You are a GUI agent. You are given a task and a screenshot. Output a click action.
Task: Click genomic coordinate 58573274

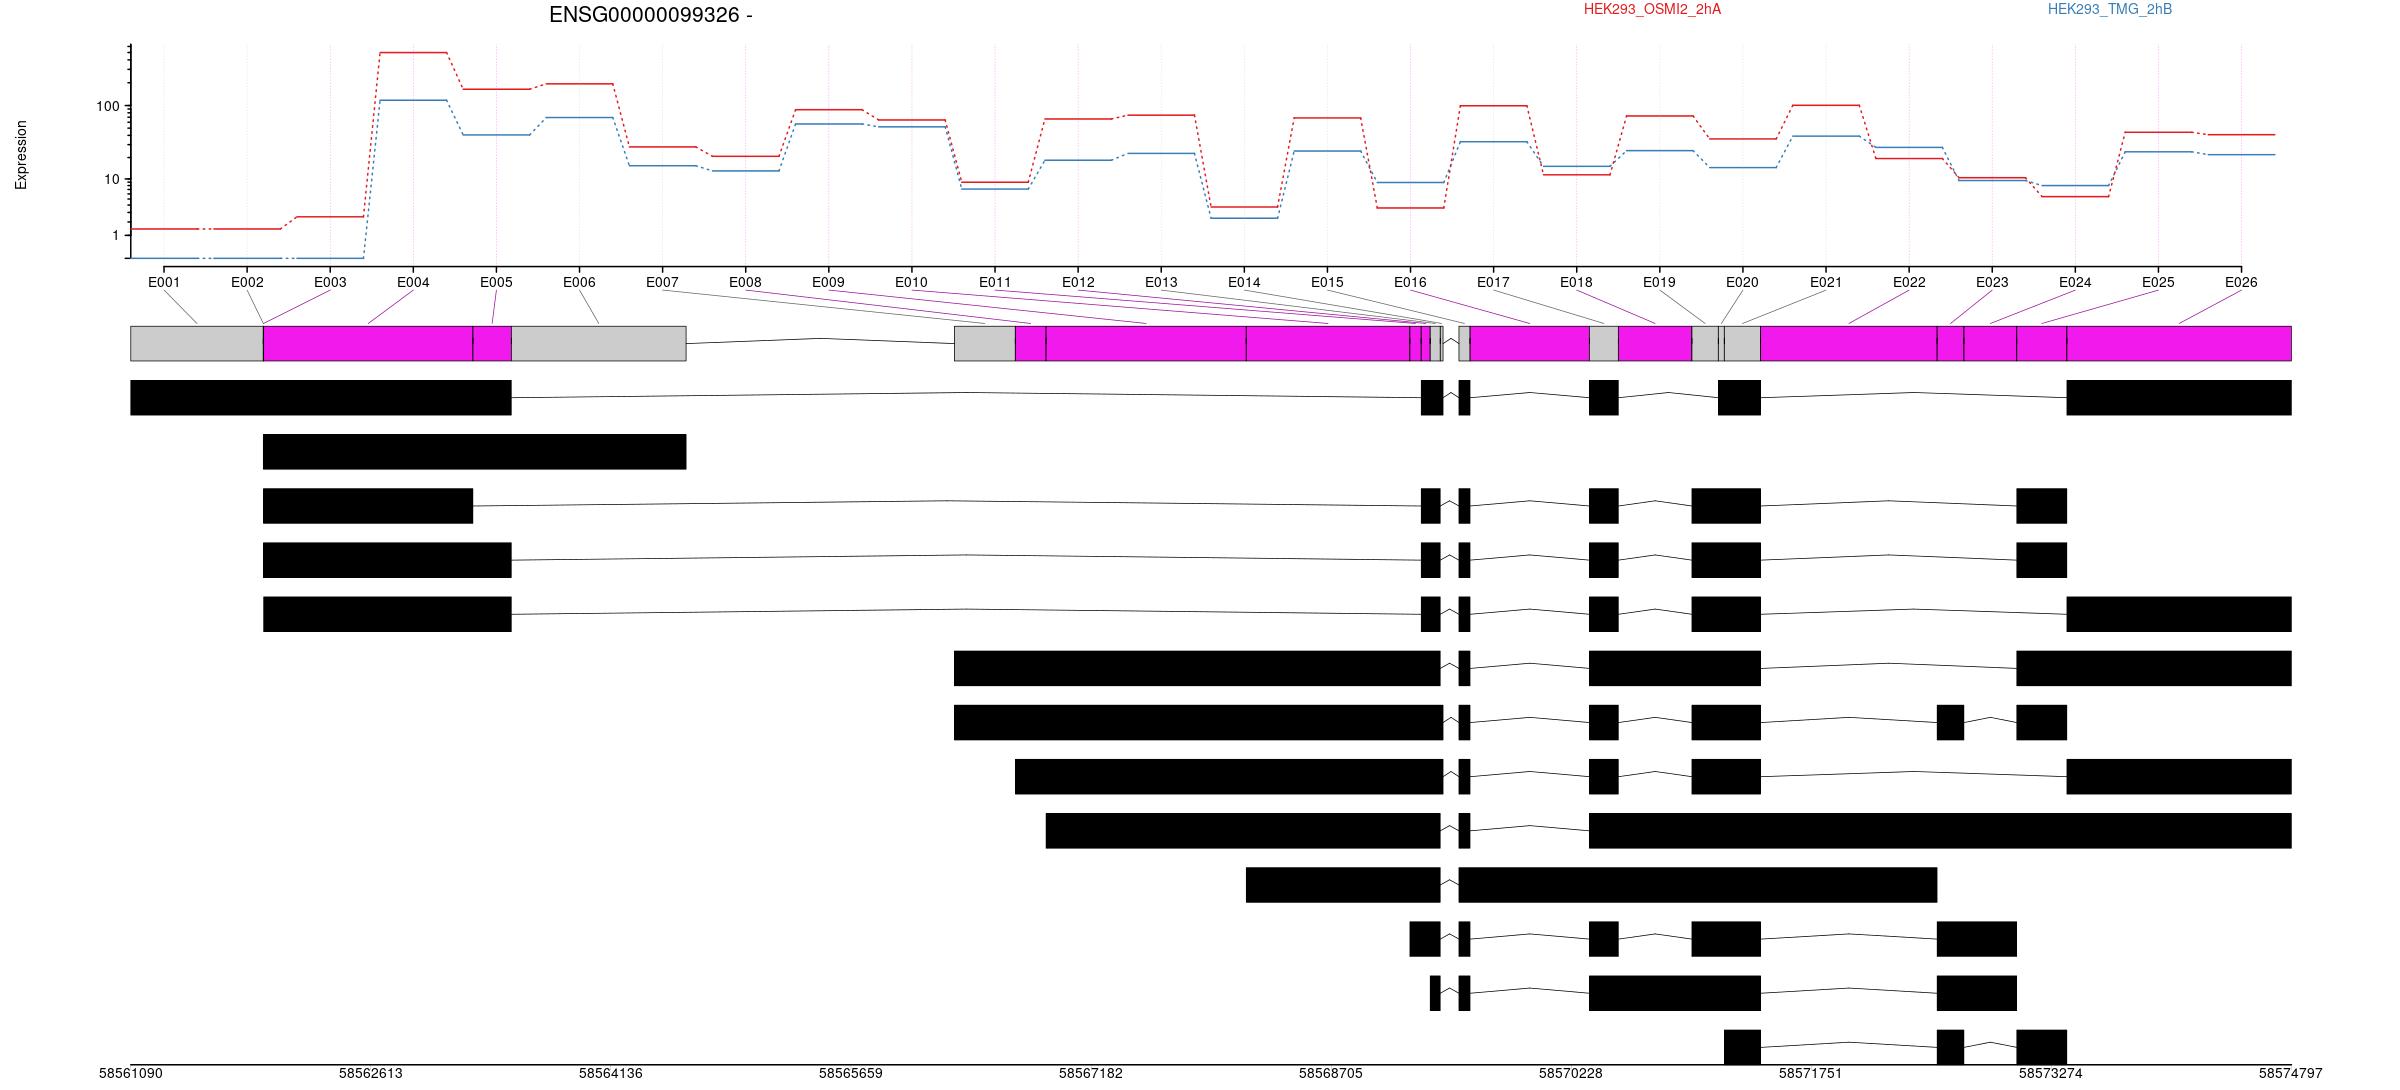point(2050,1073)
